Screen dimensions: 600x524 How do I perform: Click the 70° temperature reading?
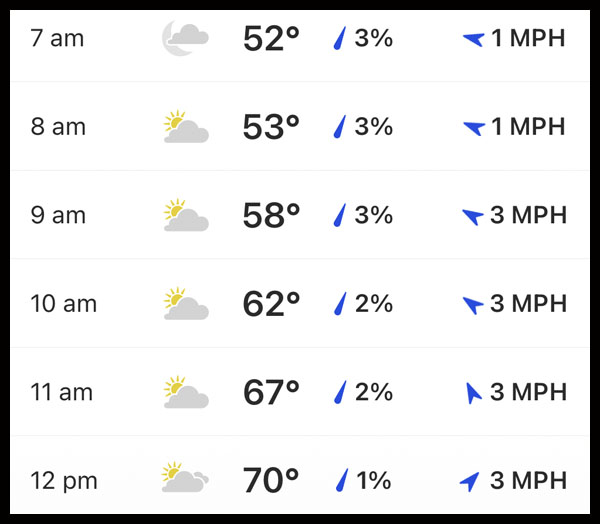pyautogui.click(x=271, y=480)
